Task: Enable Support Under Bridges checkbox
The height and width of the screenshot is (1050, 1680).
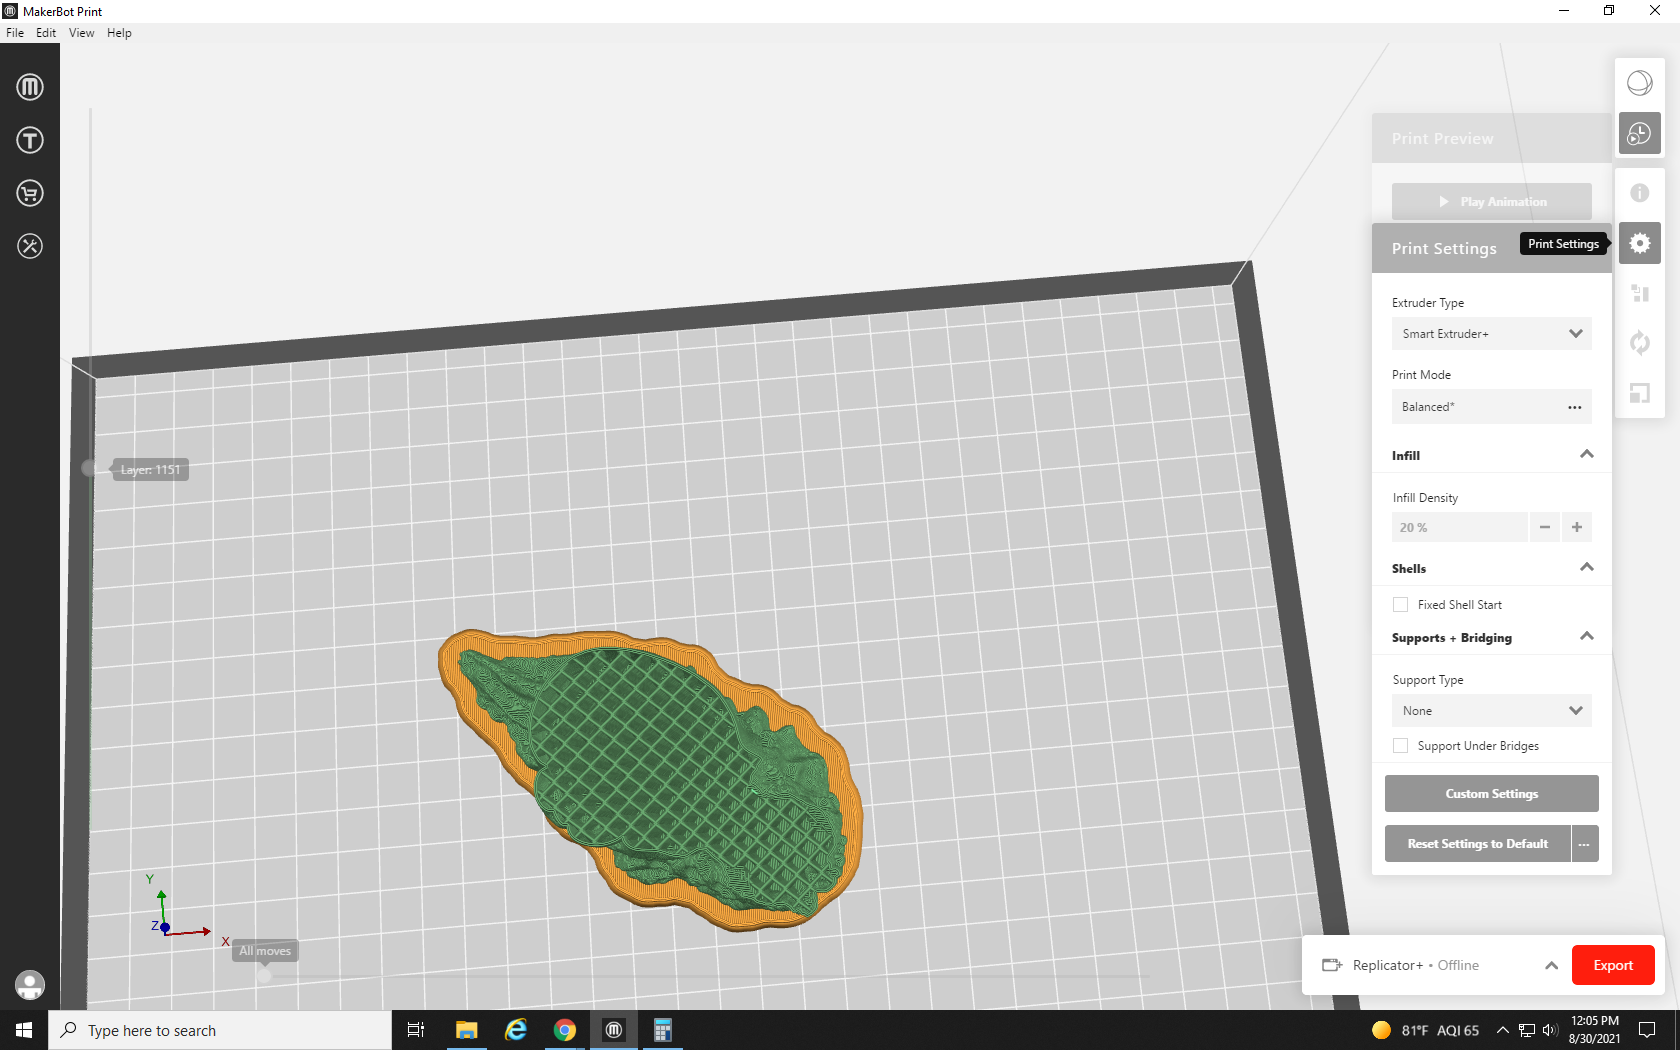Action: tap(1400, 746)
